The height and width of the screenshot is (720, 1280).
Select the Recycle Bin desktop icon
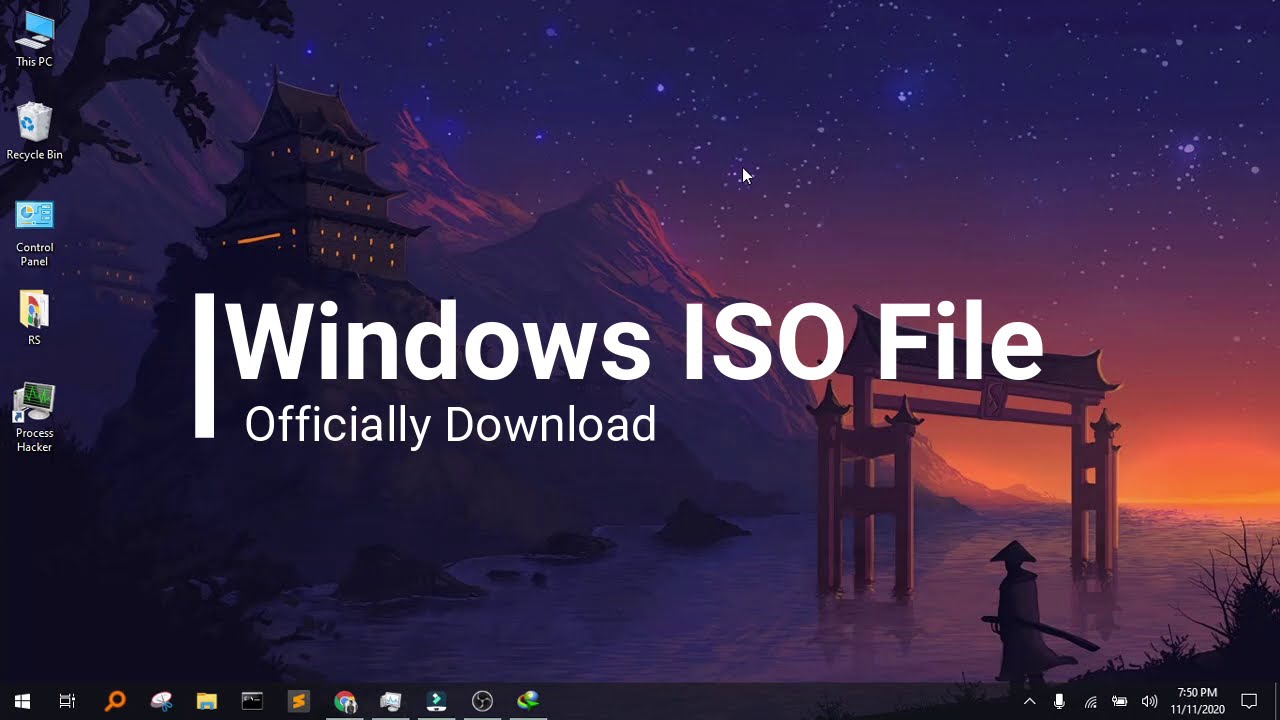pyautogui.click(x=34, y=132)
